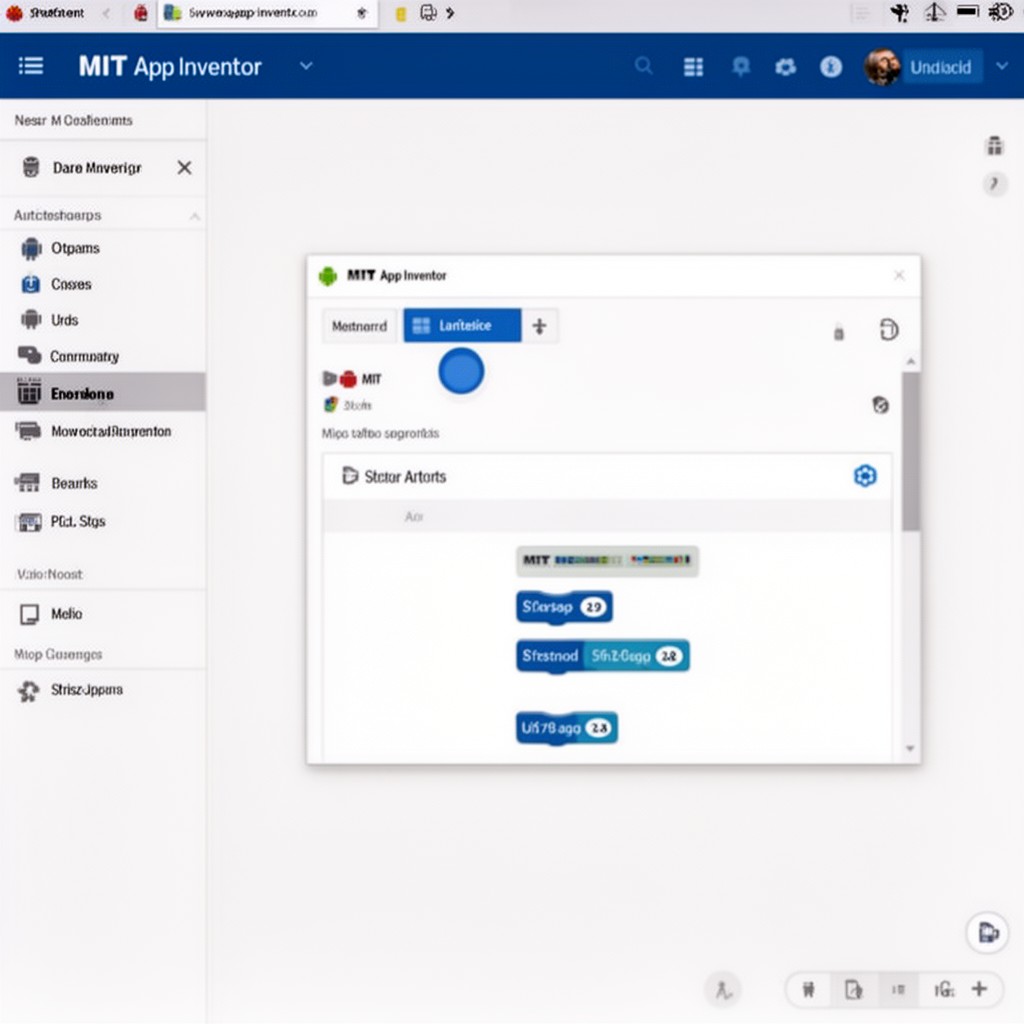This screenshot has width=1024, height=1024.
Task: Open the settings gear in the header
Action: [785, 67]
